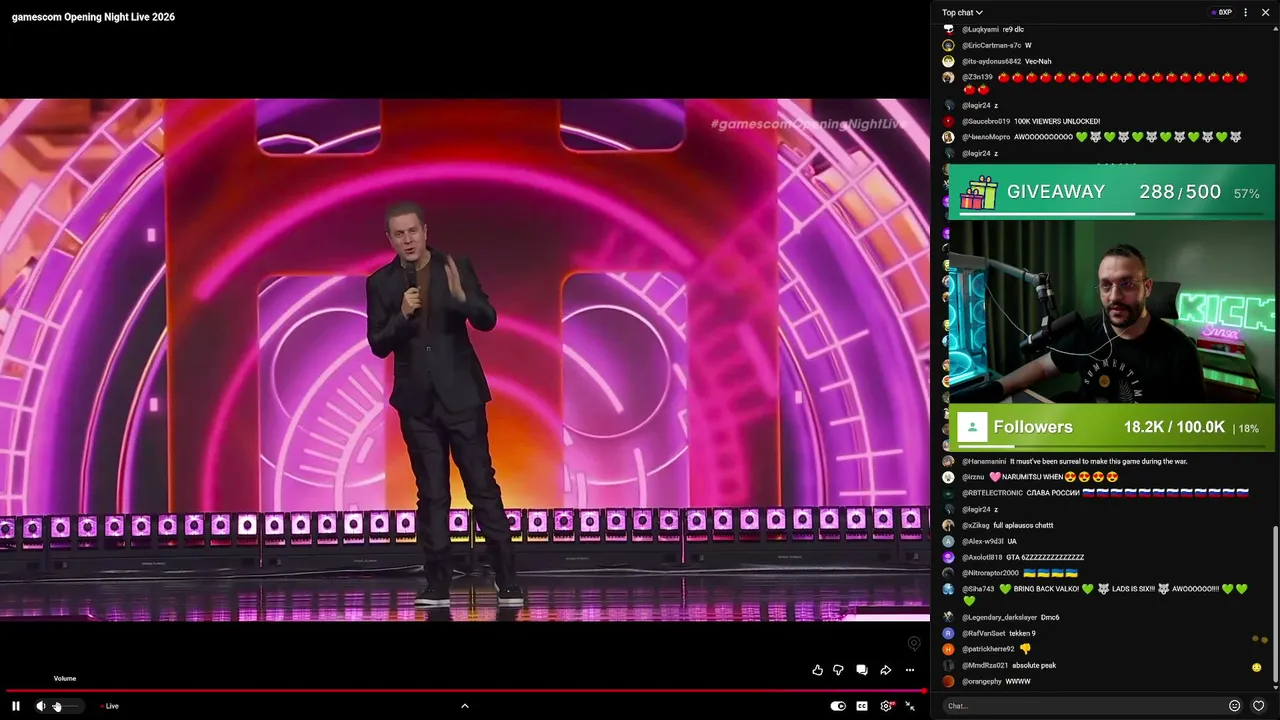
Task: Like the video with thumbs-up icon
Action: pos(818,670)
